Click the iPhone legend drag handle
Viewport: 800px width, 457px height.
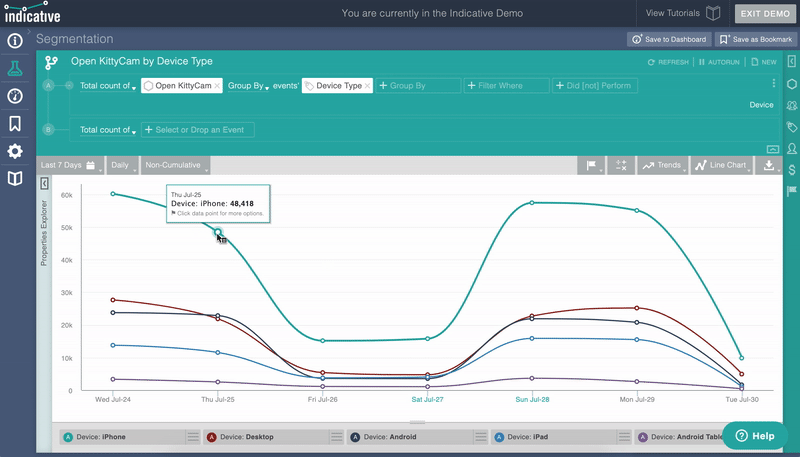pos(193,437)
